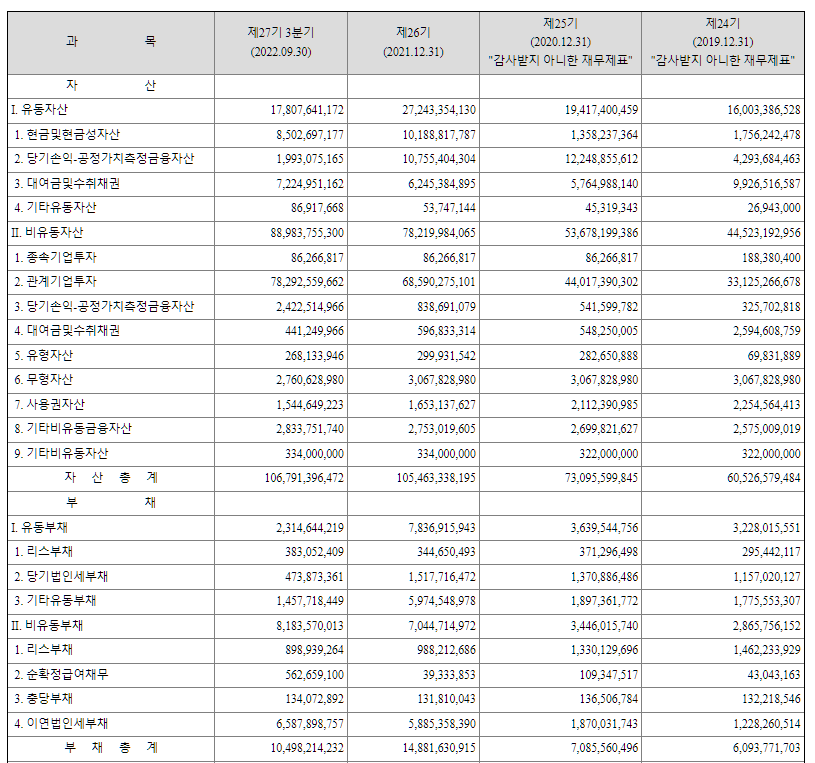Viewport: 815px width, 763px height.
Task: Click value 12,248,855,612
Action: 601,159
